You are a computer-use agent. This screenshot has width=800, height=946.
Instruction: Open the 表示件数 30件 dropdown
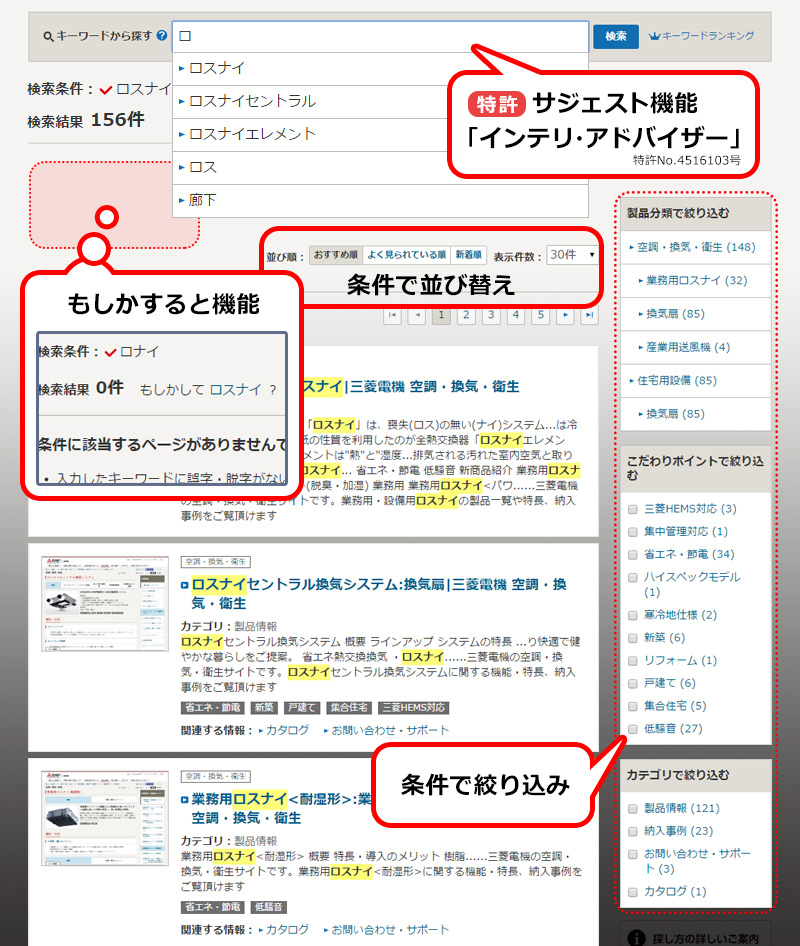click(572, 255)
